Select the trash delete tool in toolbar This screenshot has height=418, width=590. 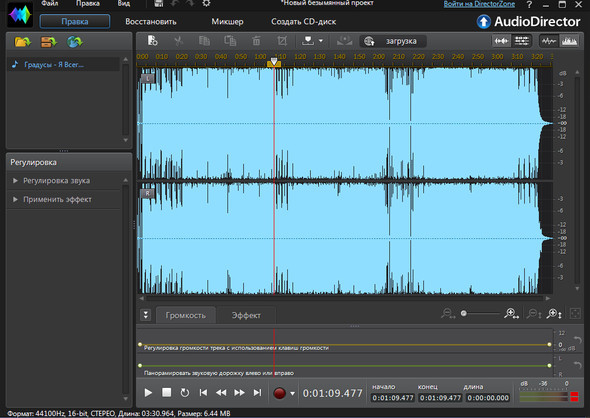(256, 41)
